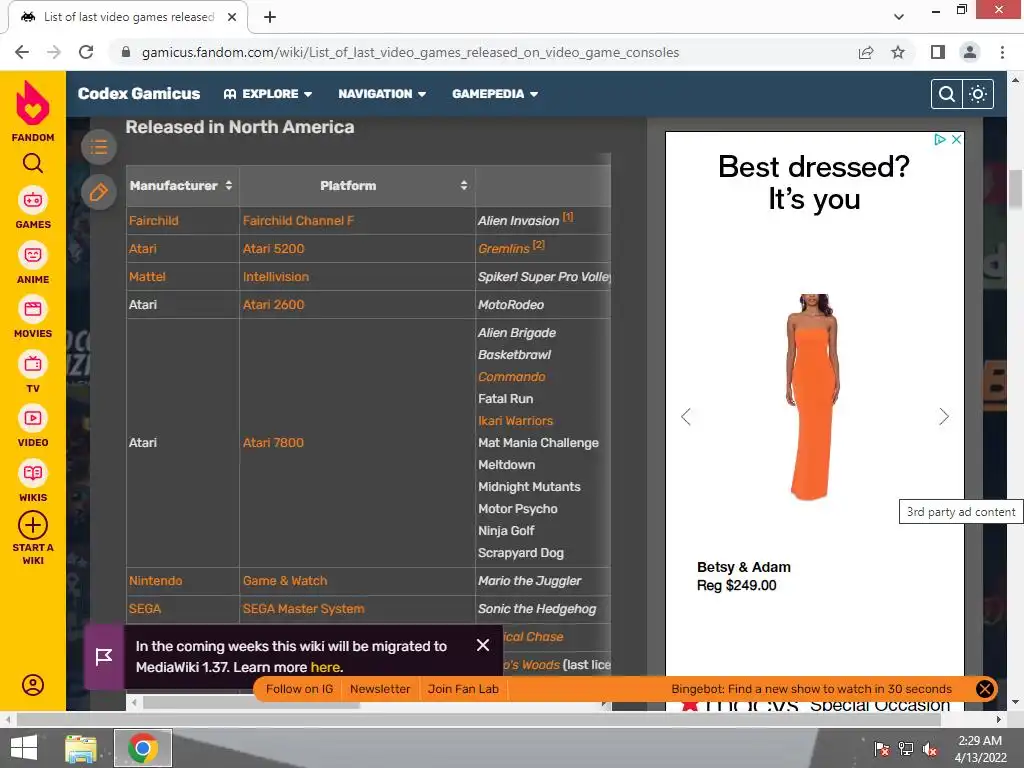Toggle light/dark theme sun icon

[x=978, y=94]
